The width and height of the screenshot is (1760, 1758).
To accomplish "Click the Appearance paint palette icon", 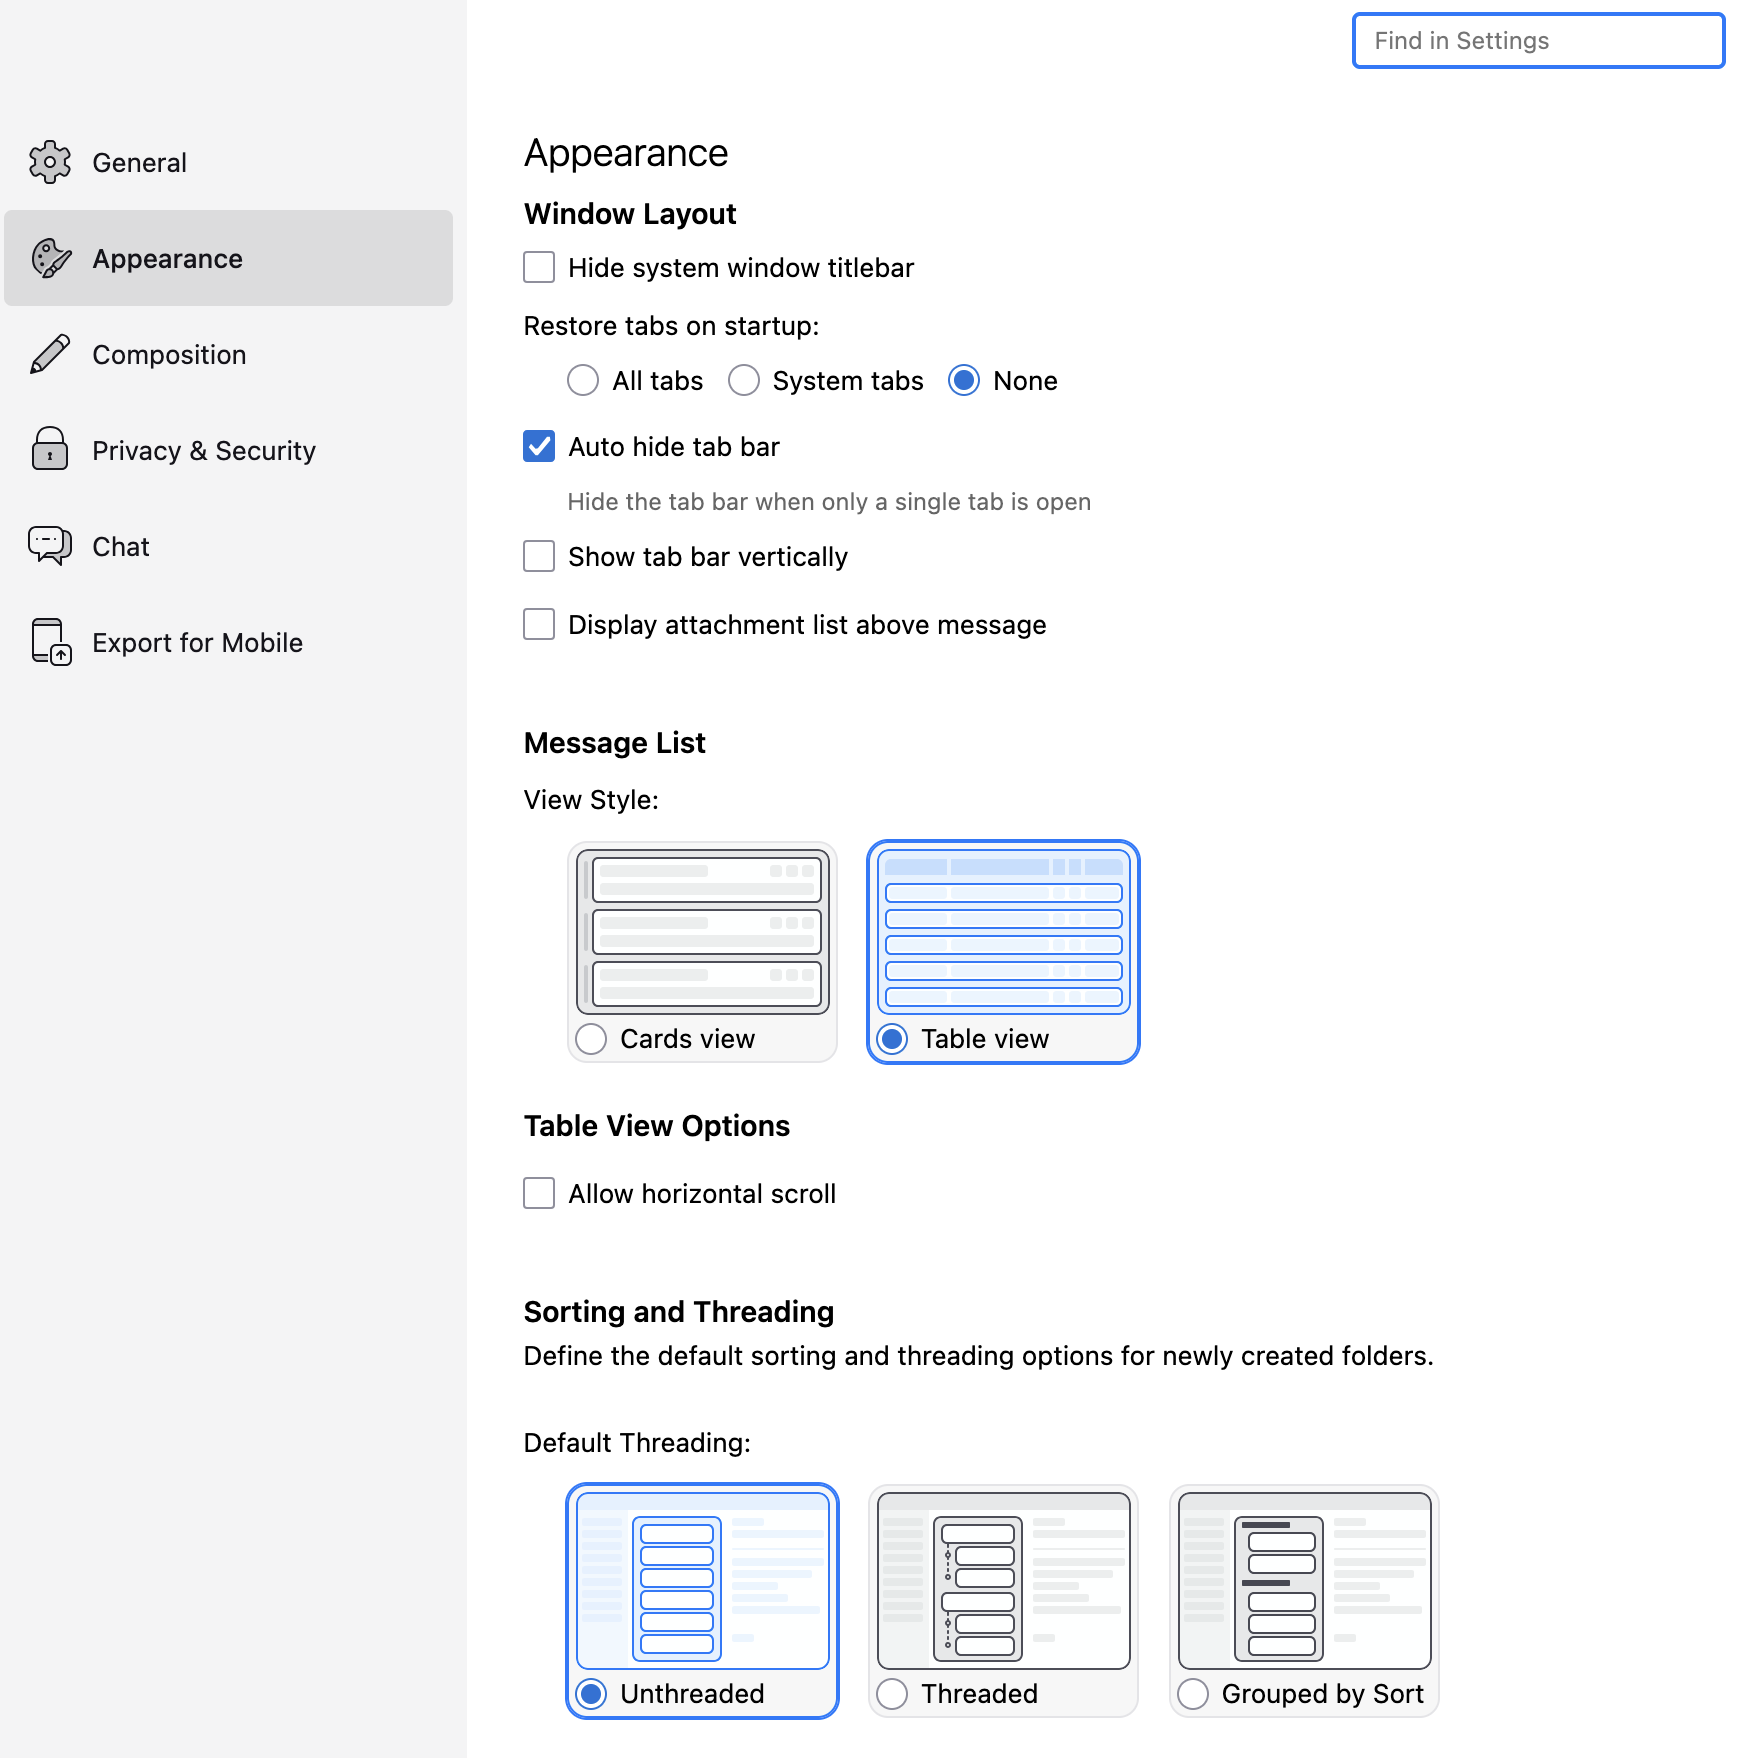I will (50, 258).
